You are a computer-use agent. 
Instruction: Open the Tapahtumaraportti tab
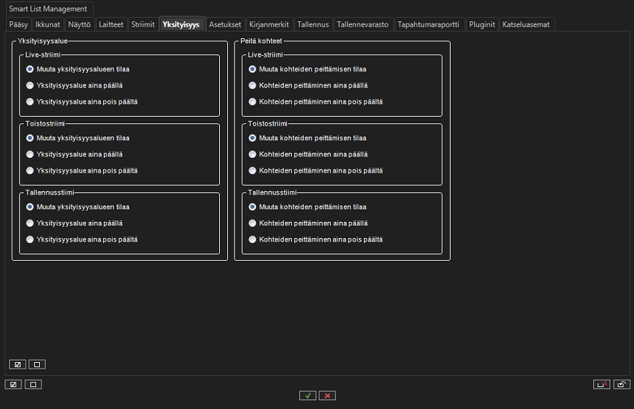pos(428,25)
